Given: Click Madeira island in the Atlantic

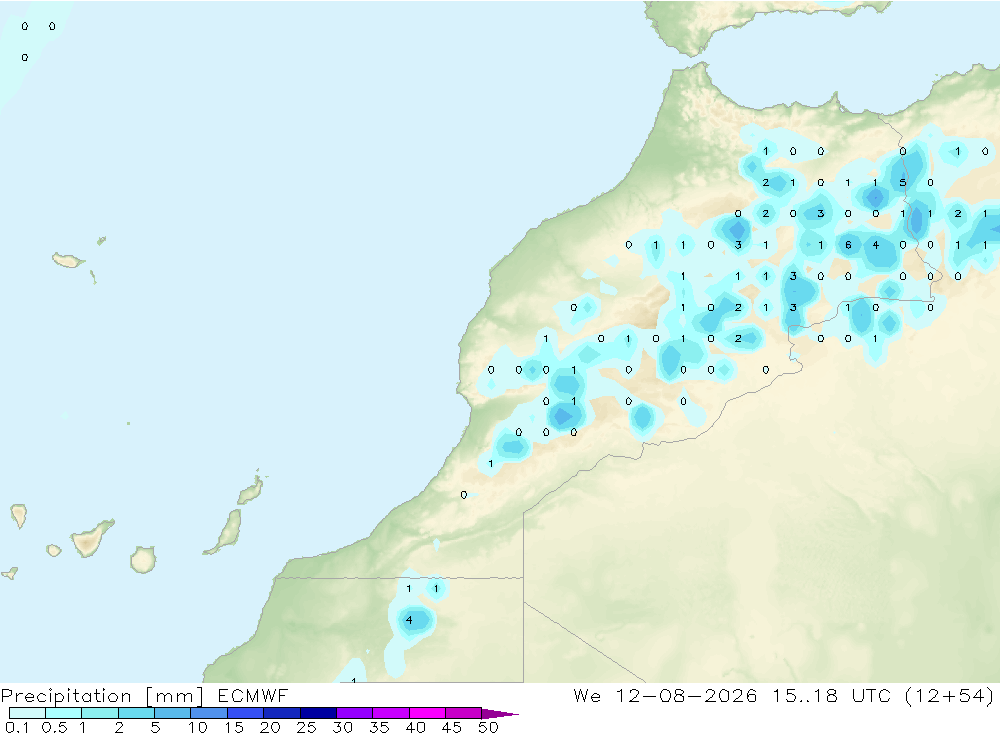Looking at the screenshot, I should pos(68,260).
